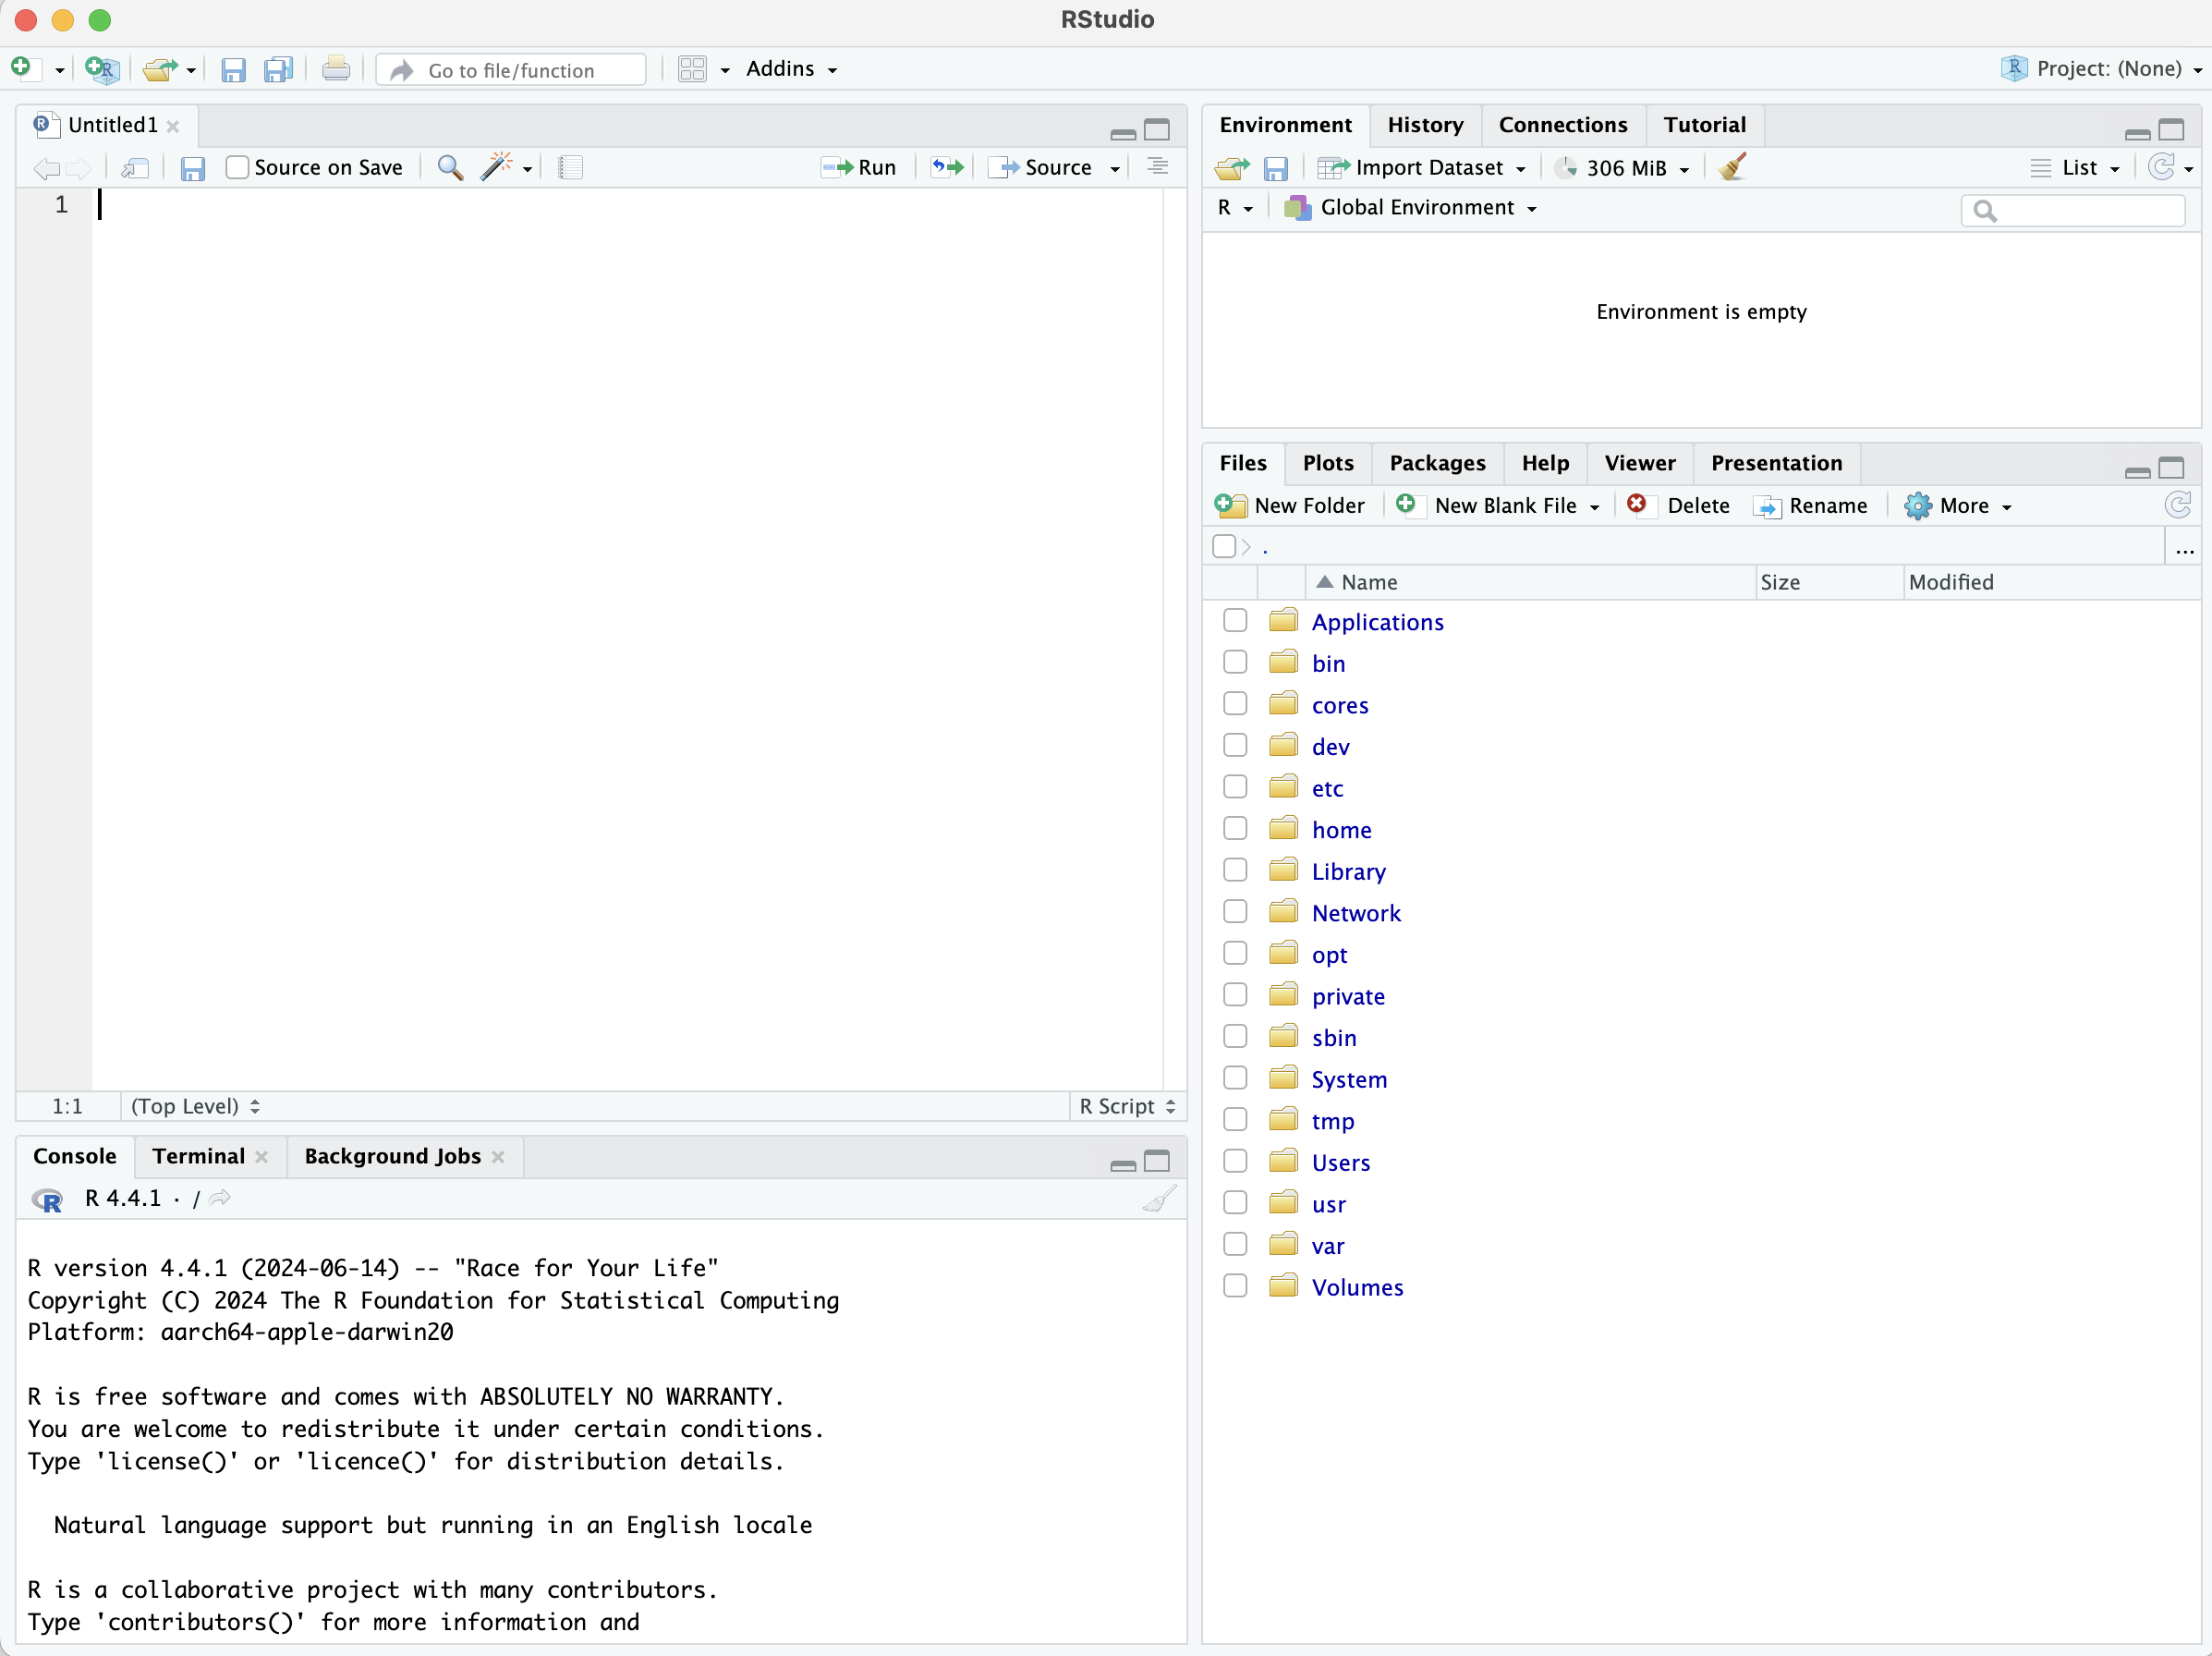Image resolution: width=2212 pixels, height=1656 pixels.
Task: Open the Plots tab
Action: [1327, 463]
